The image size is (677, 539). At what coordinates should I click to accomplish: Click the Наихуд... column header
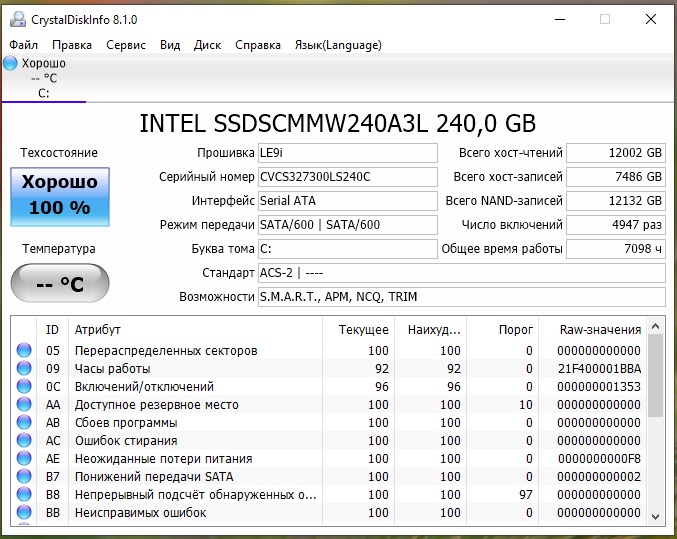point(430,330)
